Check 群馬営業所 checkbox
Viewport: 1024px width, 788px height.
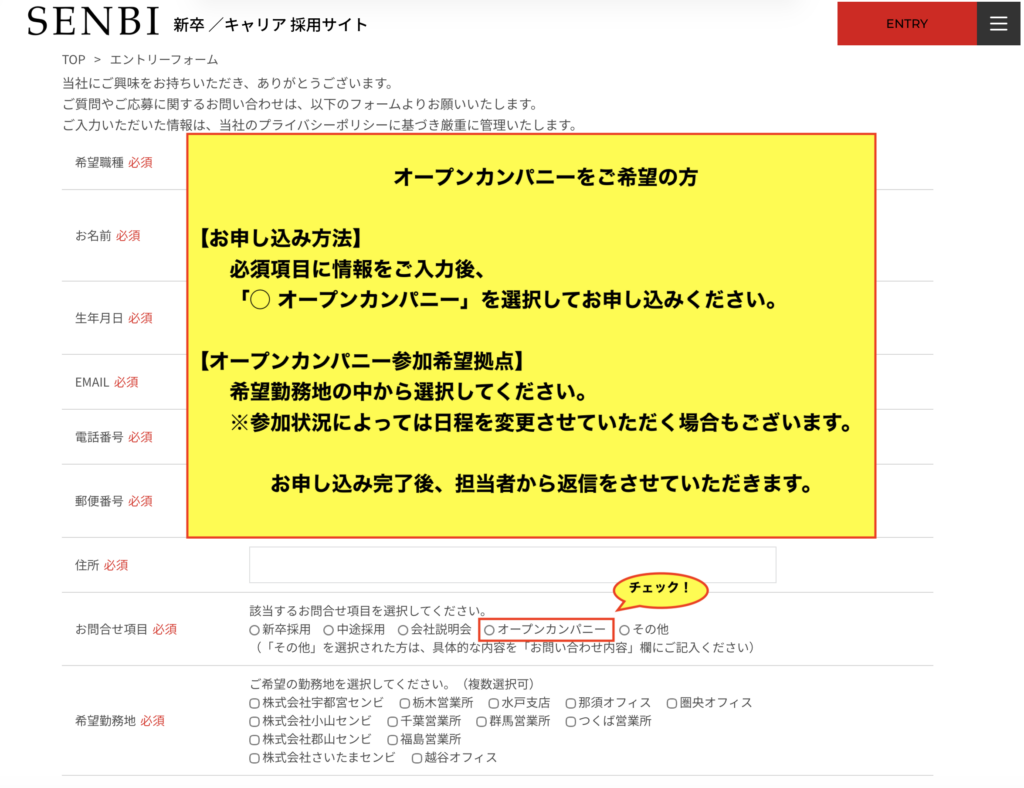click(x=481, y=721)
